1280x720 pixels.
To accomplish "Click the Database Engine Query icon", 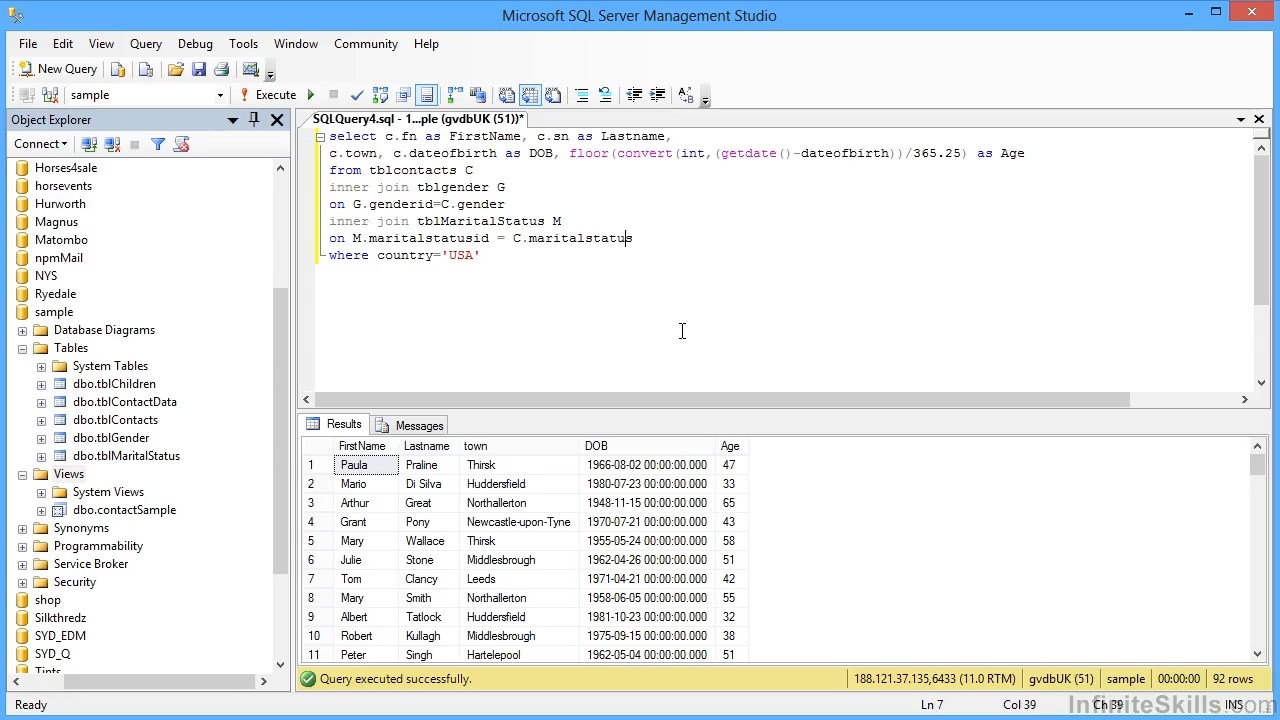I will click(118, 69).
